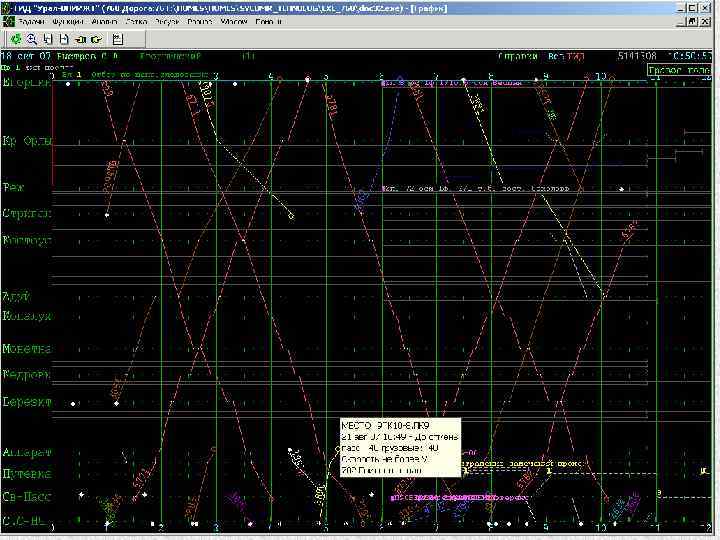Select the 'Березит' station label
This screenshot has width=720, height=540.
click(x=27, y=402)
